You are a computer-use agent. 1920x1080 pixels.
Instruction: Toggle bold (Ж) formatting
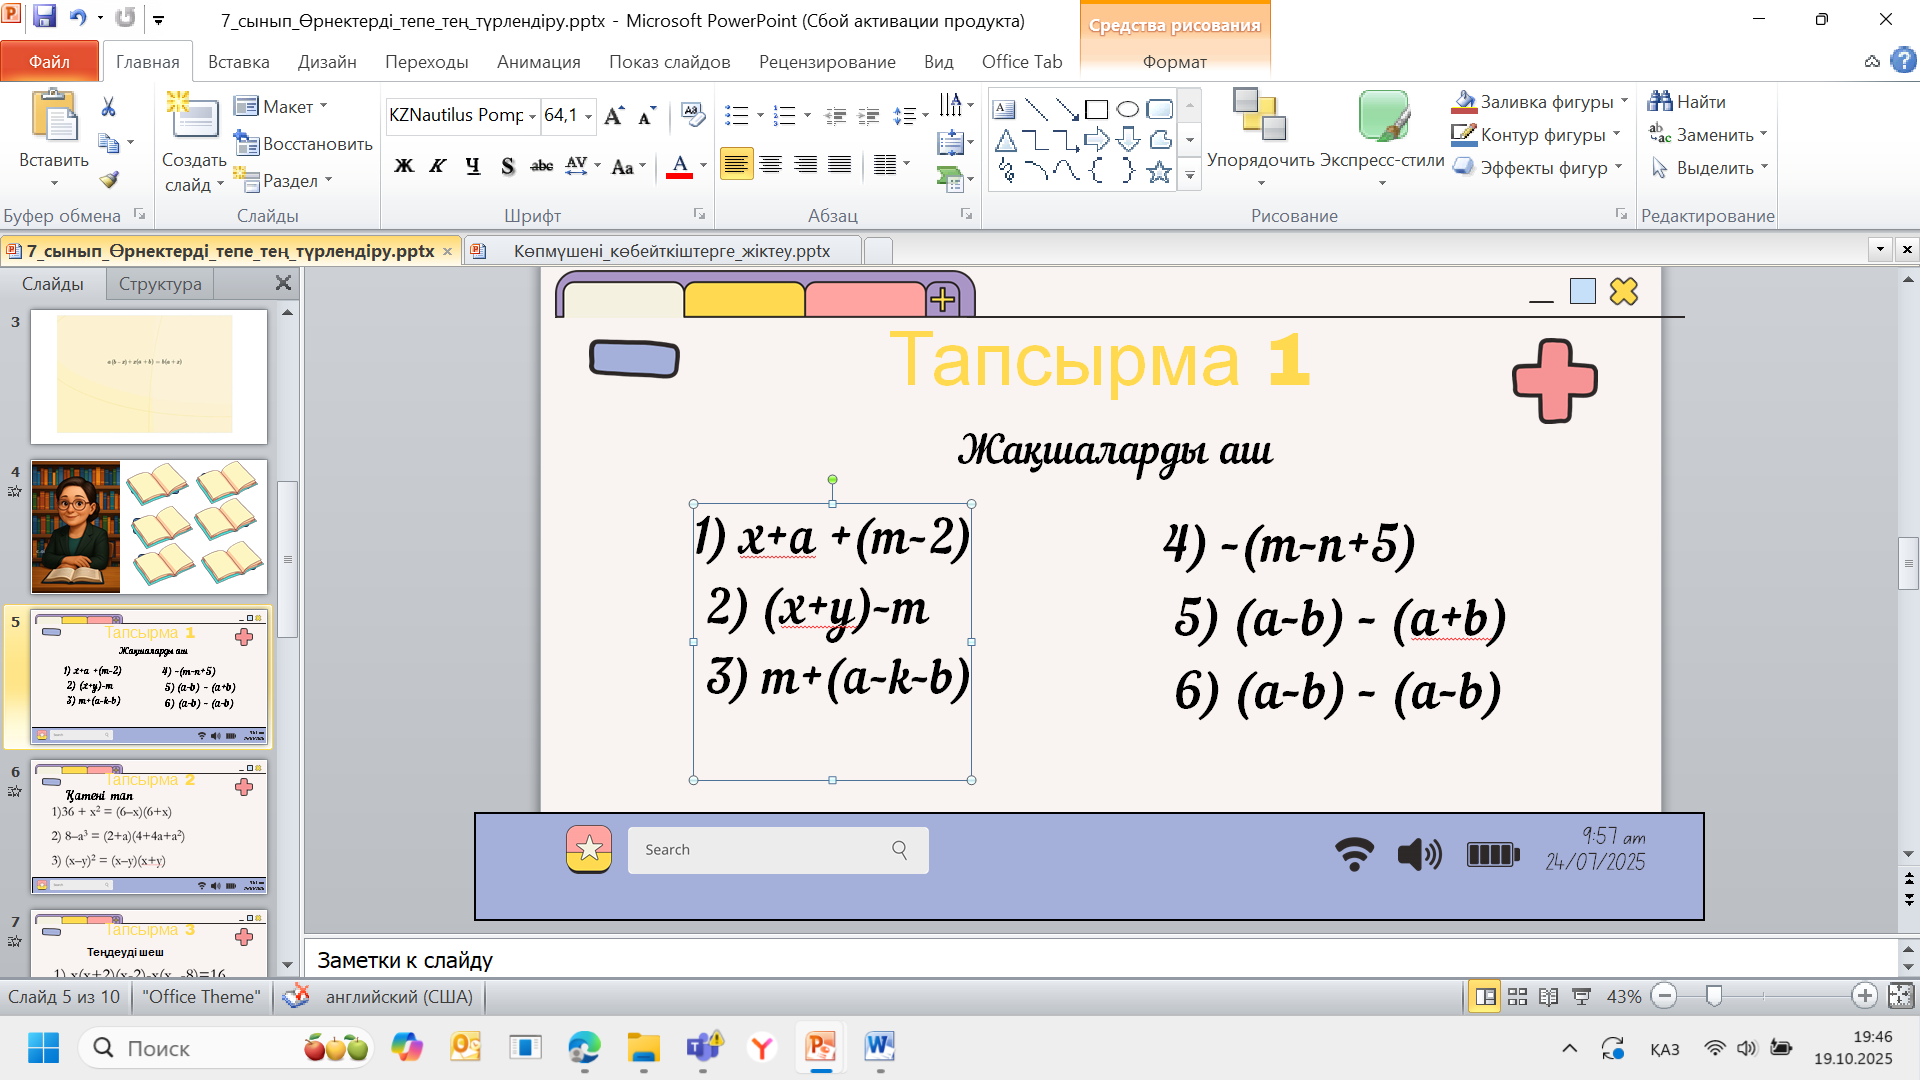[x=404, y=166]
